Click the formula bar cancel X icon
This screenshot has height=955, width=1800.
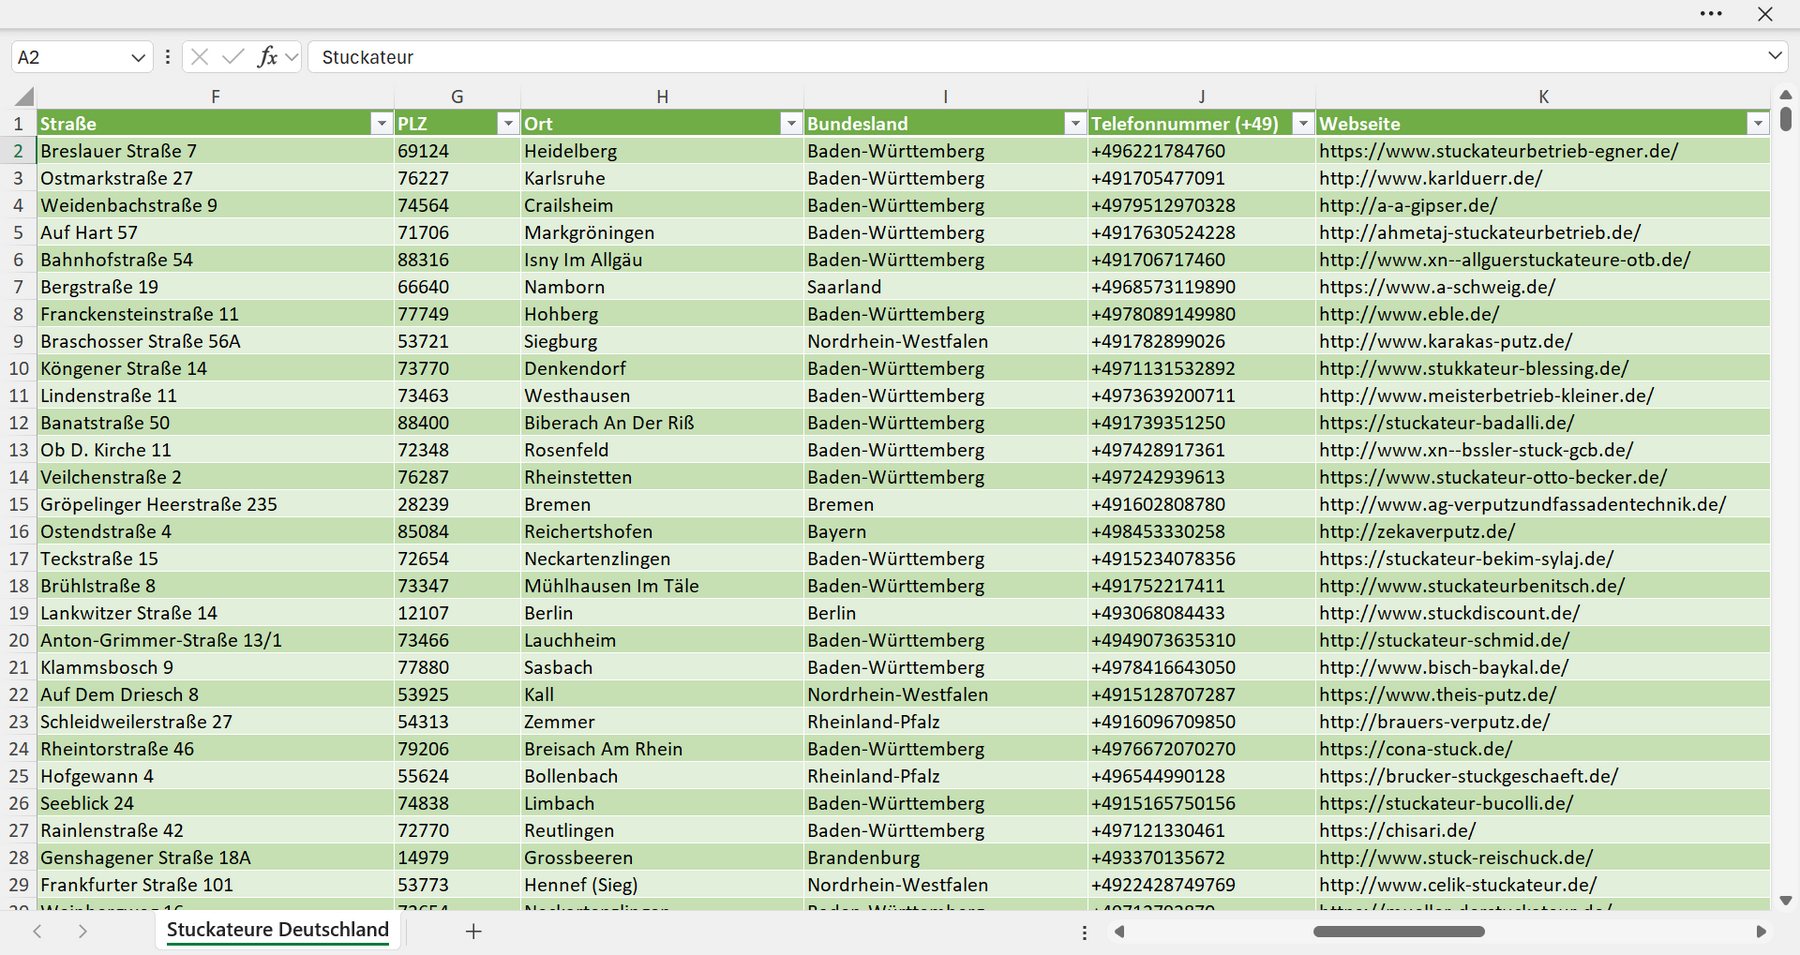(x=199, y=57)
